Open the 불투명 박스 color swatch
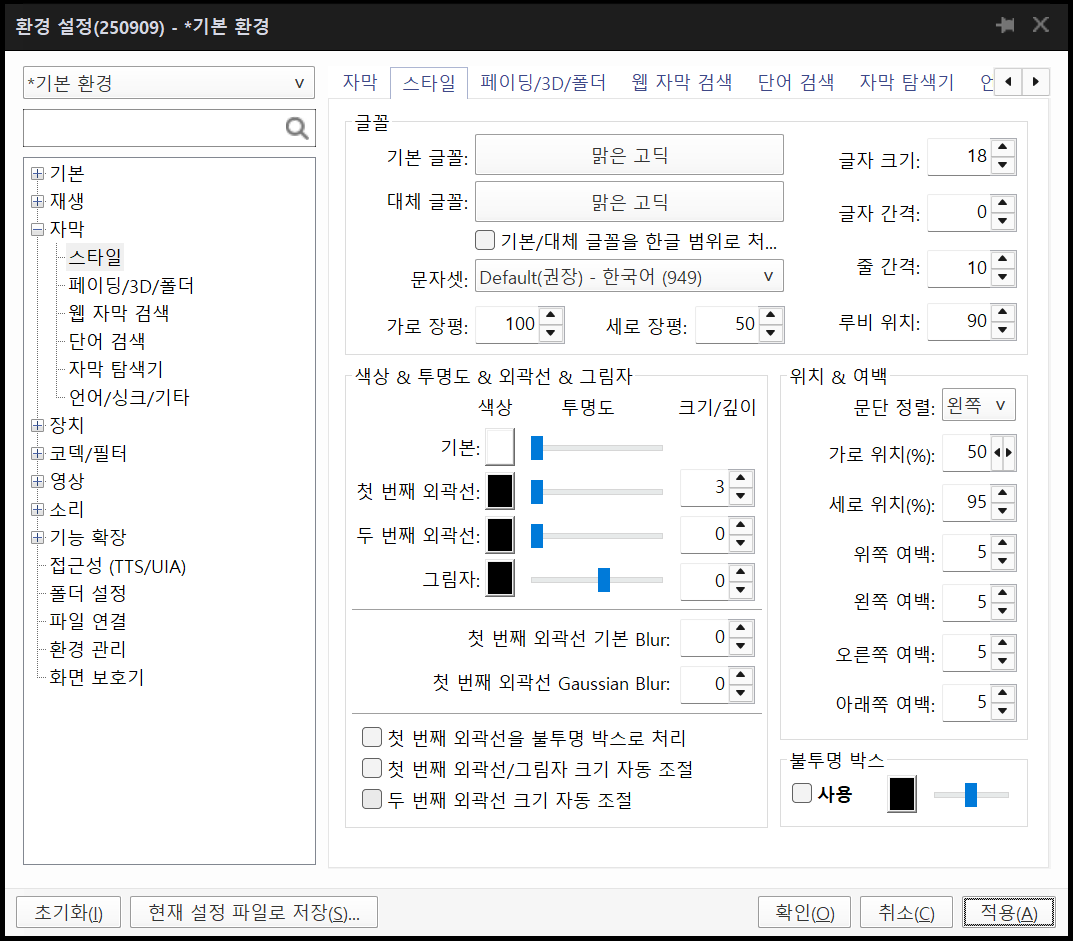 point(902,795)
